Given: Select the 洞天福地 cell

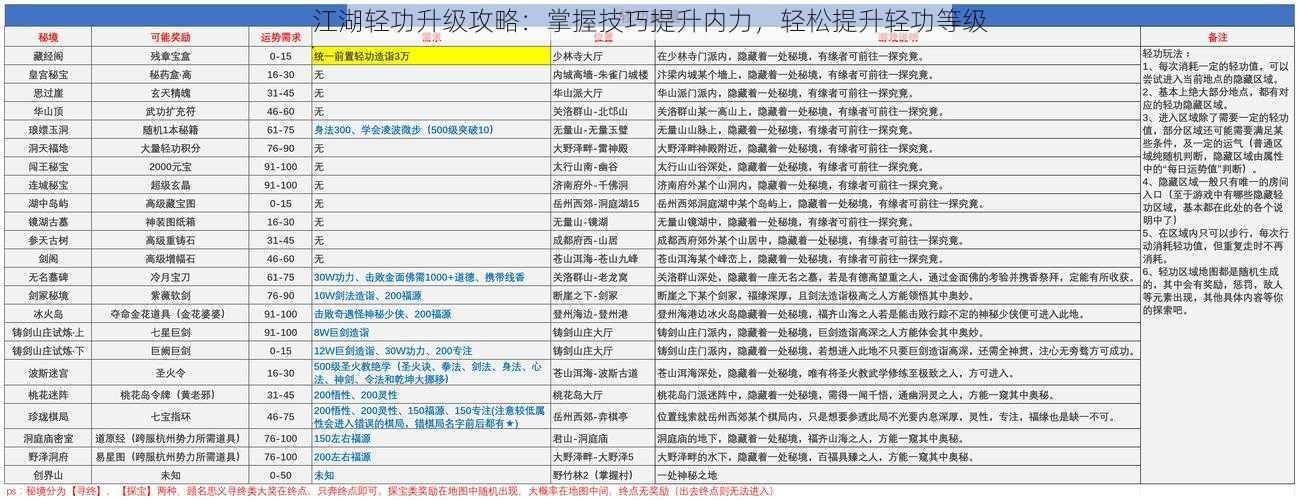Looking at the screenshot, I should 49,148.
